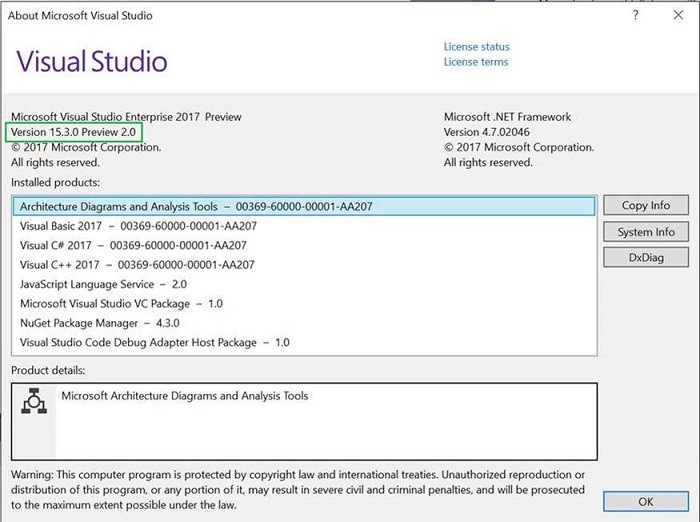The width and height of the screenshot is (700, 522).
Task: Click the Architecture Diagrams product details icon
Action: click(x=34, y=401)
